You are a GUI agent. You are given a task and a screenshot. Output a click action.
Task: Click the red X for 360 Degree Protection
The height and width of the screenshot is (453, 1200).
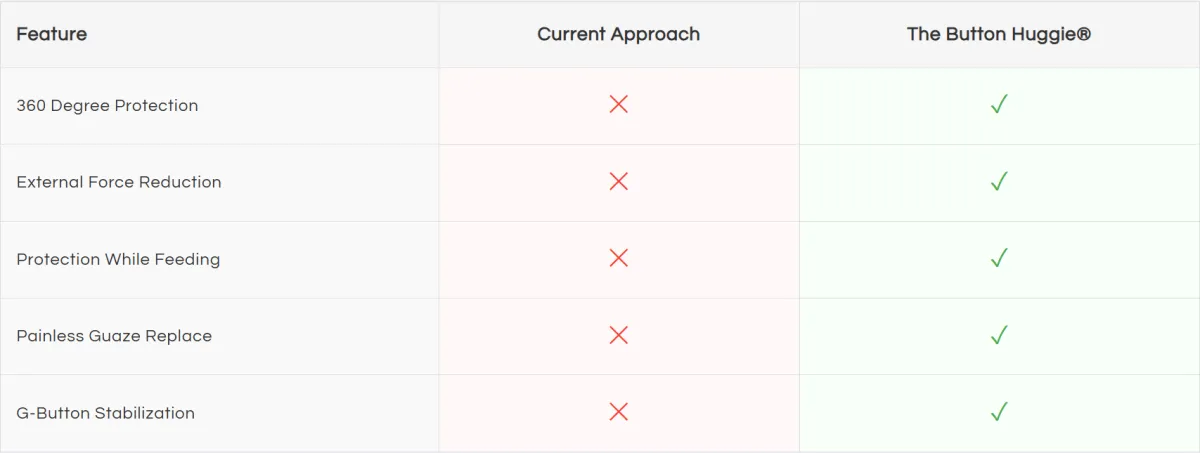(619, 104)
